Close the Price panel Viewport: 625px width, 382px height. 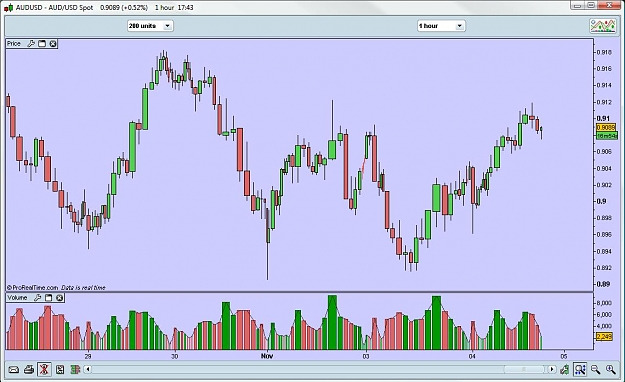(x=53, y=44)
